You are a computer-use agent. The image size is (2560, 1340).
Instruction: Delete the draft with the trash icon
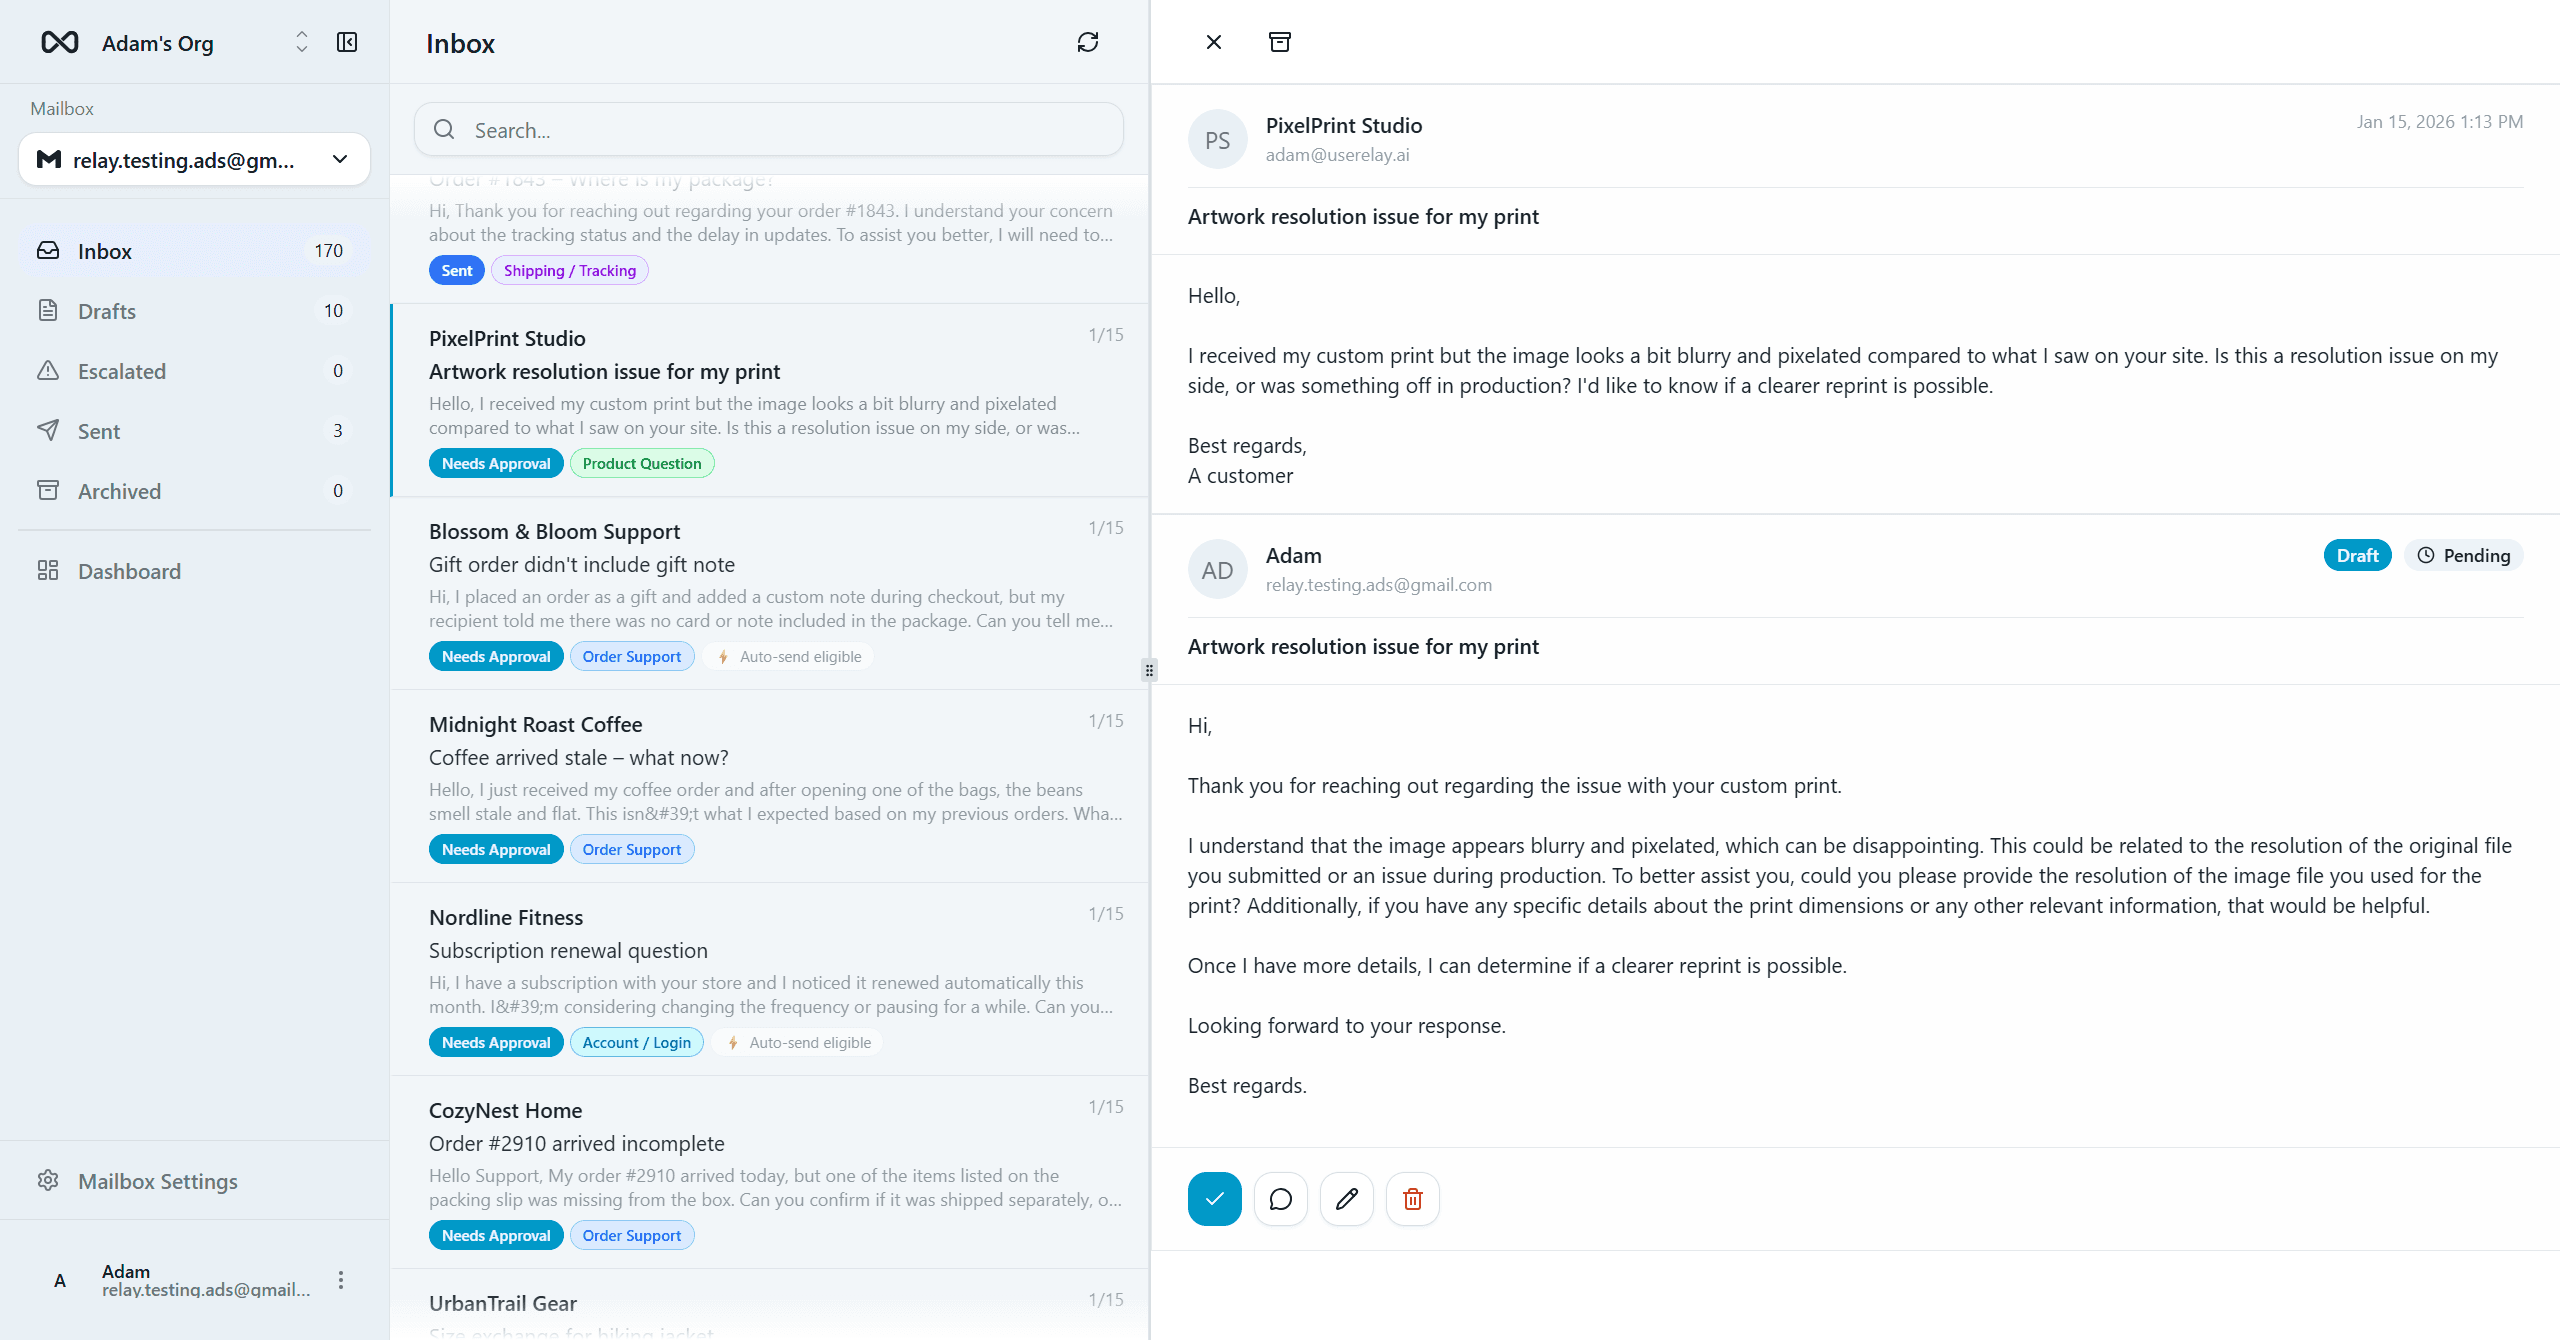click(x=1412, y=1198)
